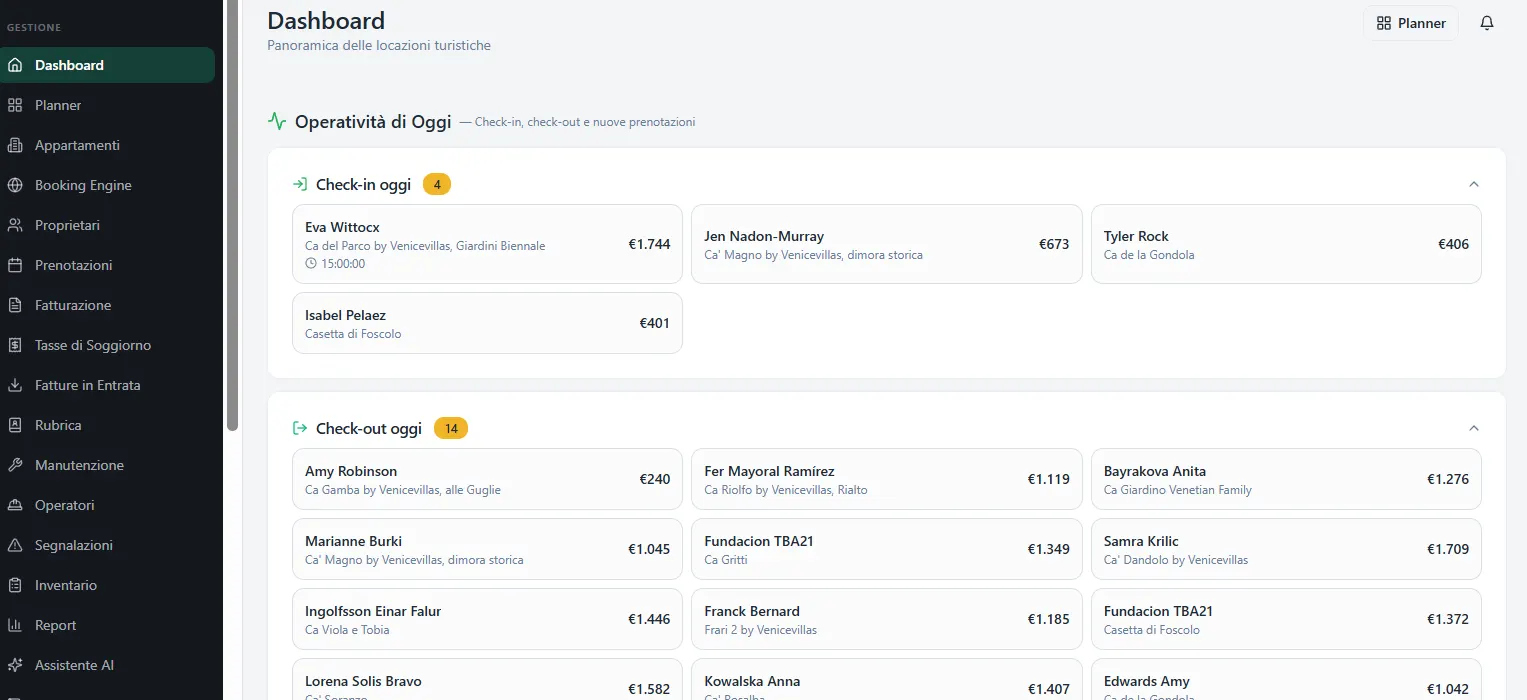Click the Assistente AI sparkle icon
1527x700 pixels.
point(15,665)
